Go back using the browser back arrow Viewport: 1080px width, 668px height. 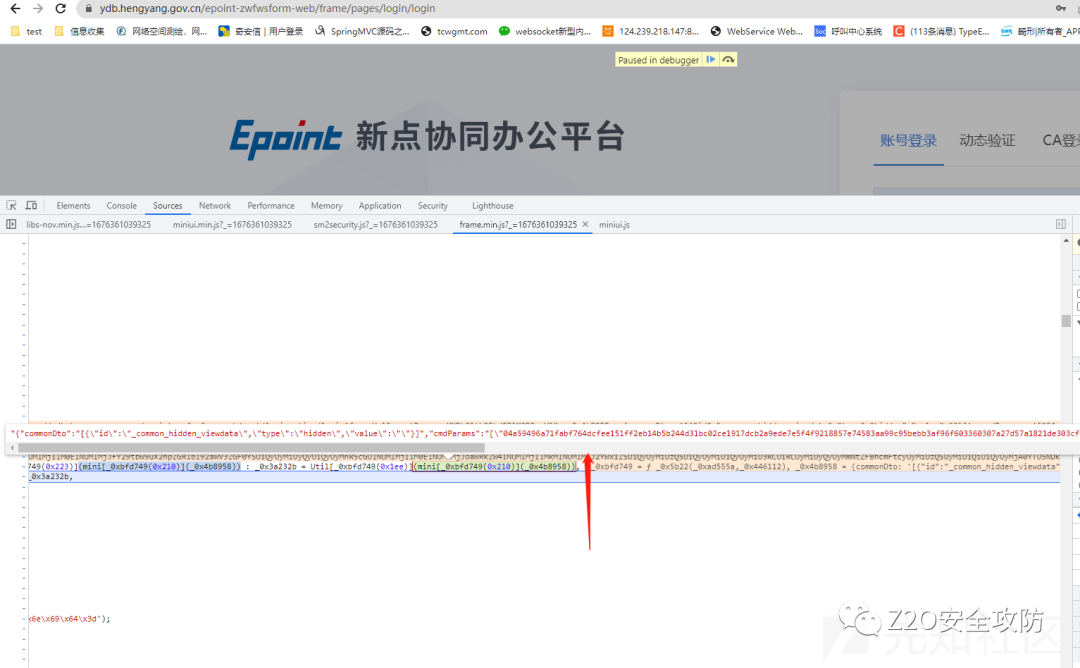15,8
